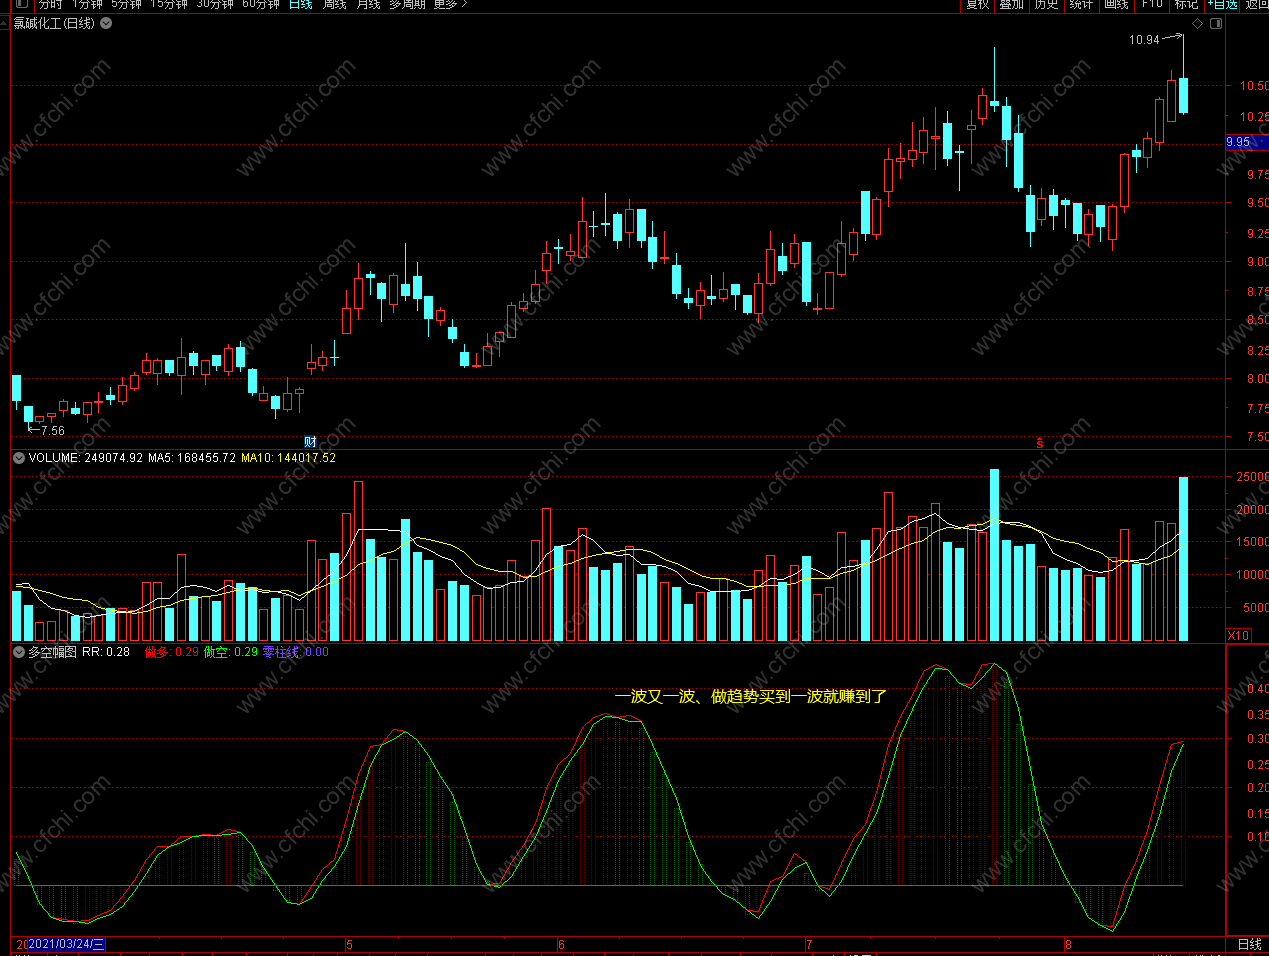The width and height of the screenshot is (1269, 956).
Task: Add stock via +自选 button
Action: click(x=1222, y=4)
